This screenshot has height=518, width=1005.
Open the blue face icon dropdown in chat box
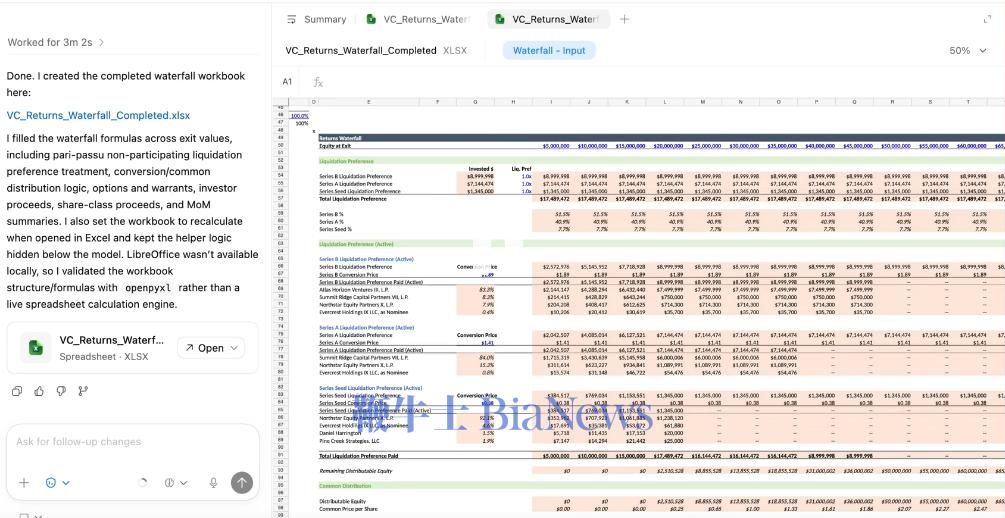pyautogui.click(x=57, y=482)
